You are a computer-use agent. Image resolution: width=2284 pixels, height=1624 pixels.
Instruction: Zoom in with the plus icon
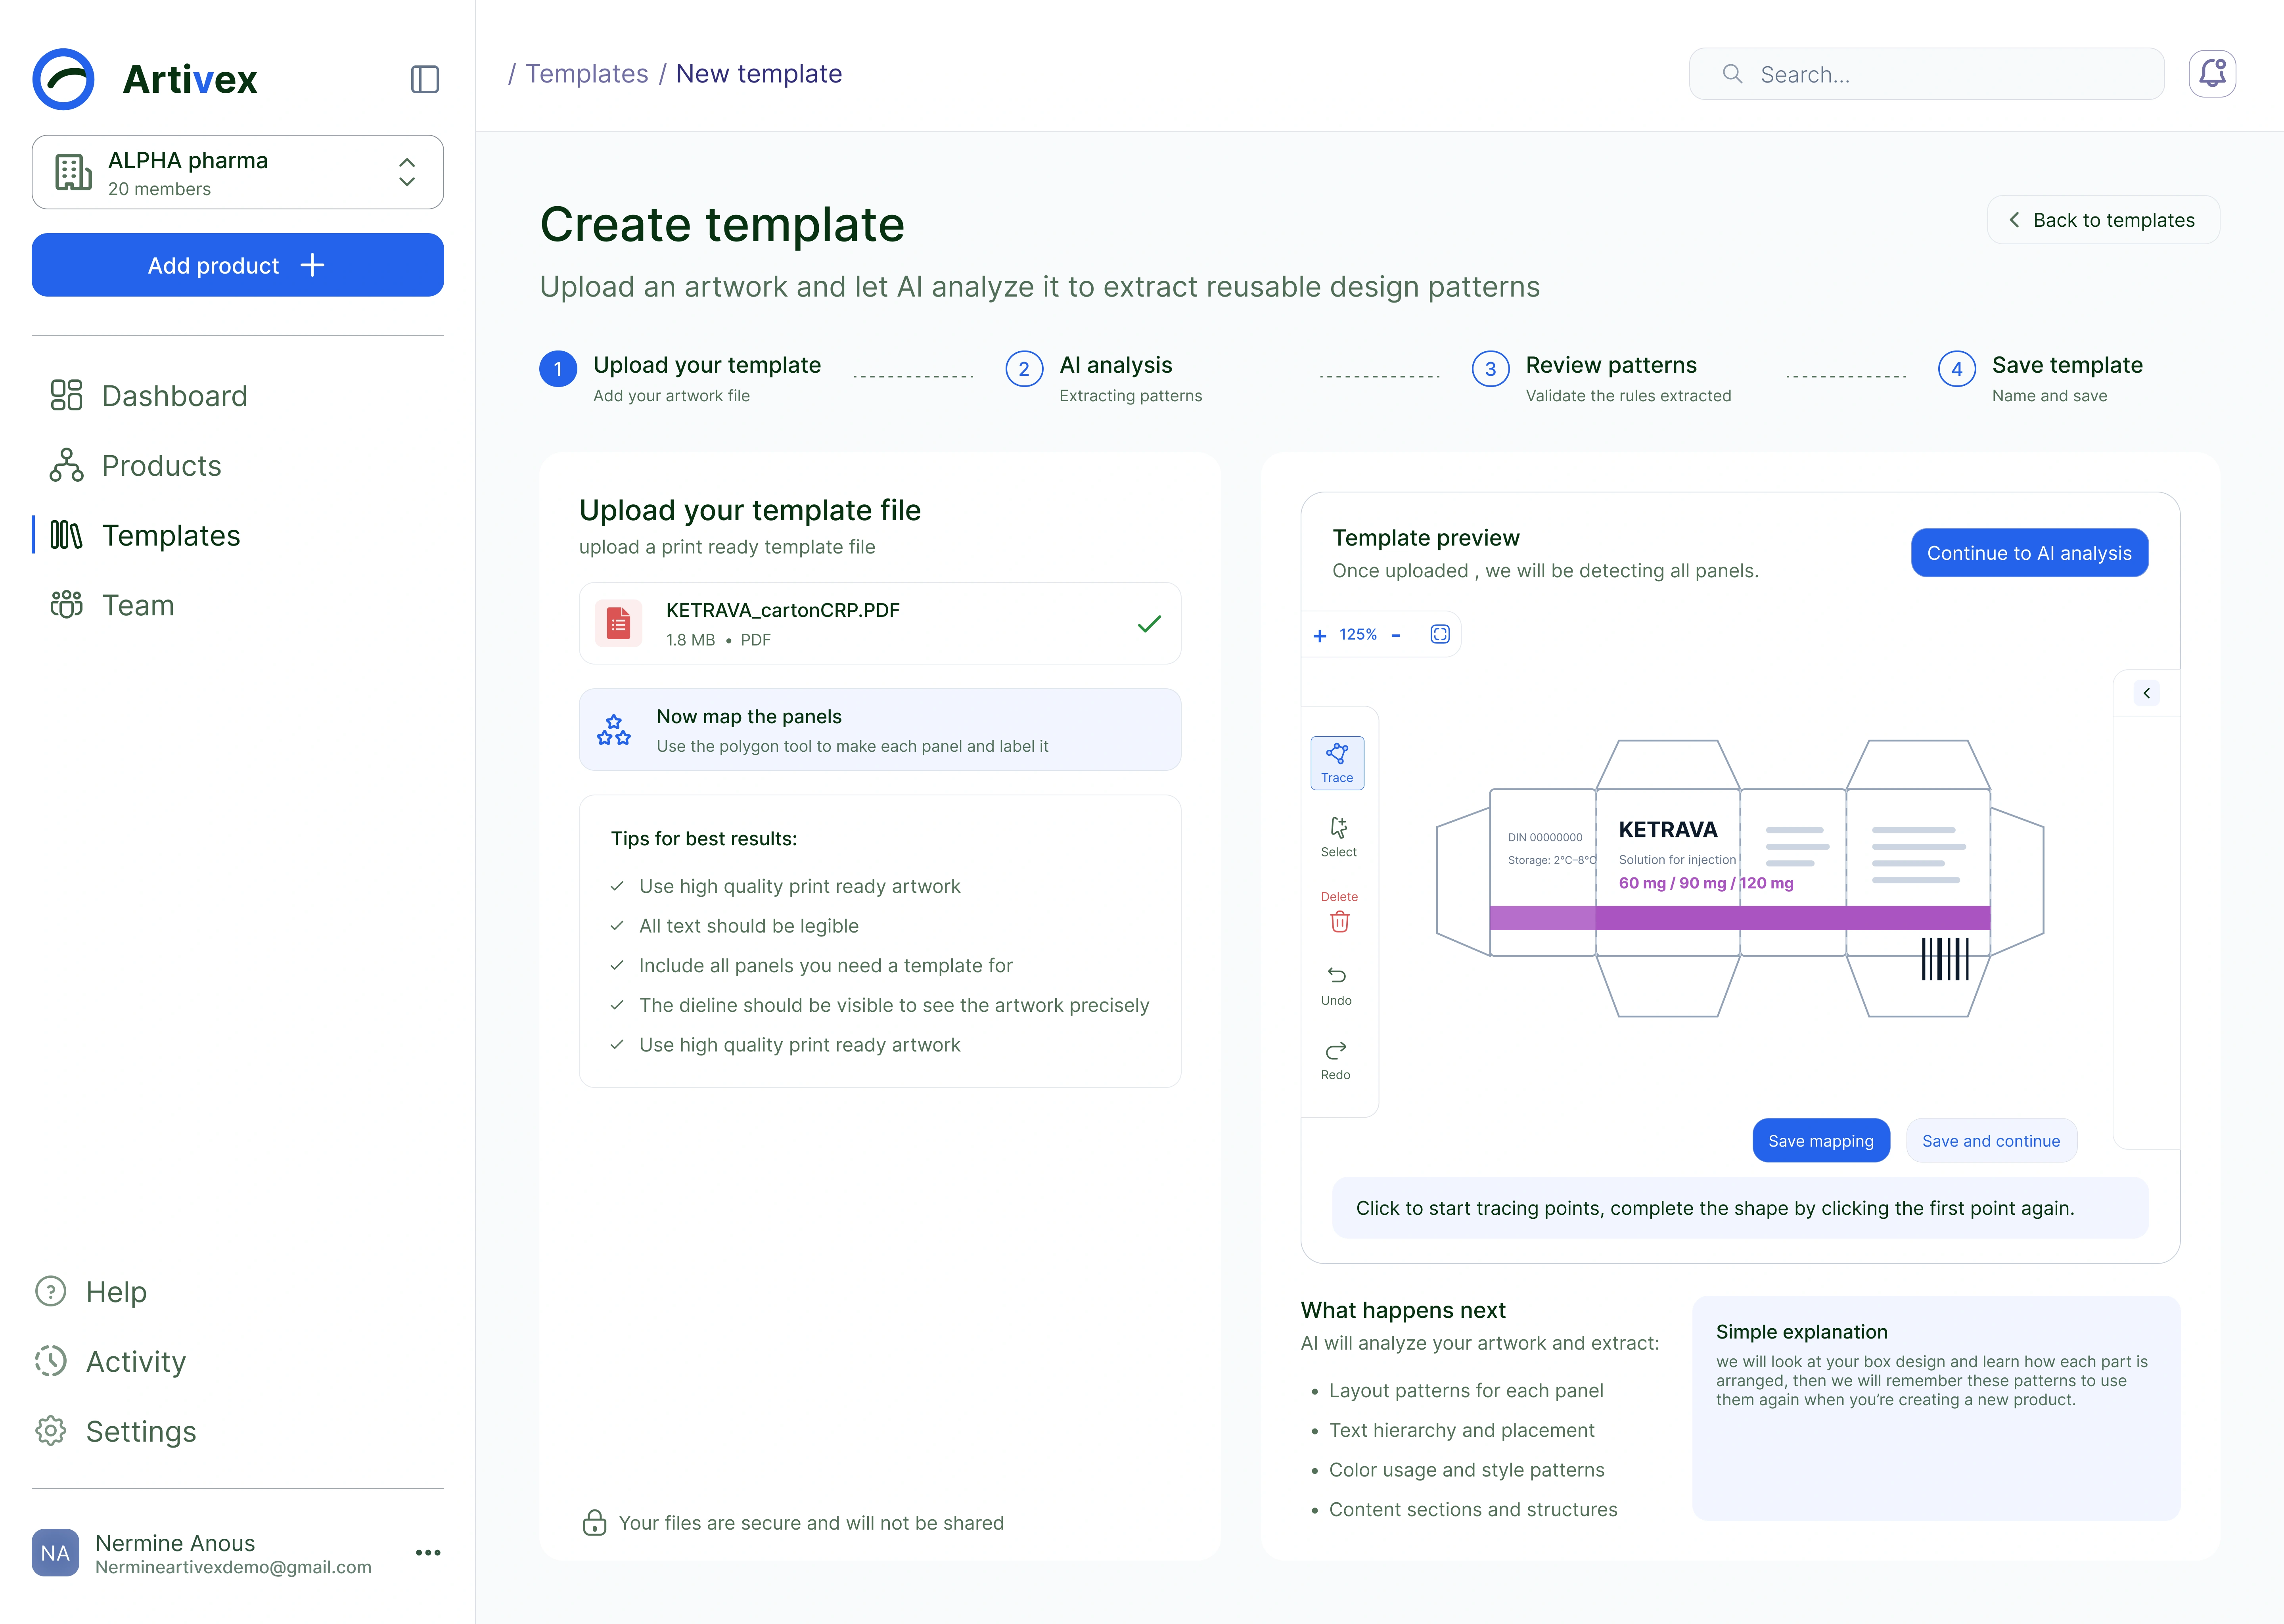pyautogui.click(x=1320, y=635)
